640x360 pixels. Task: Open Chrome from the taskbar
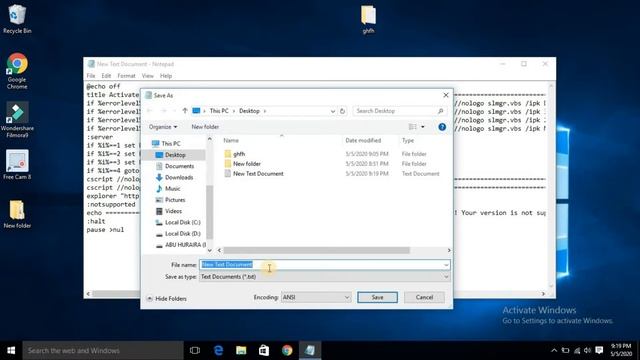tap(287, 350)
